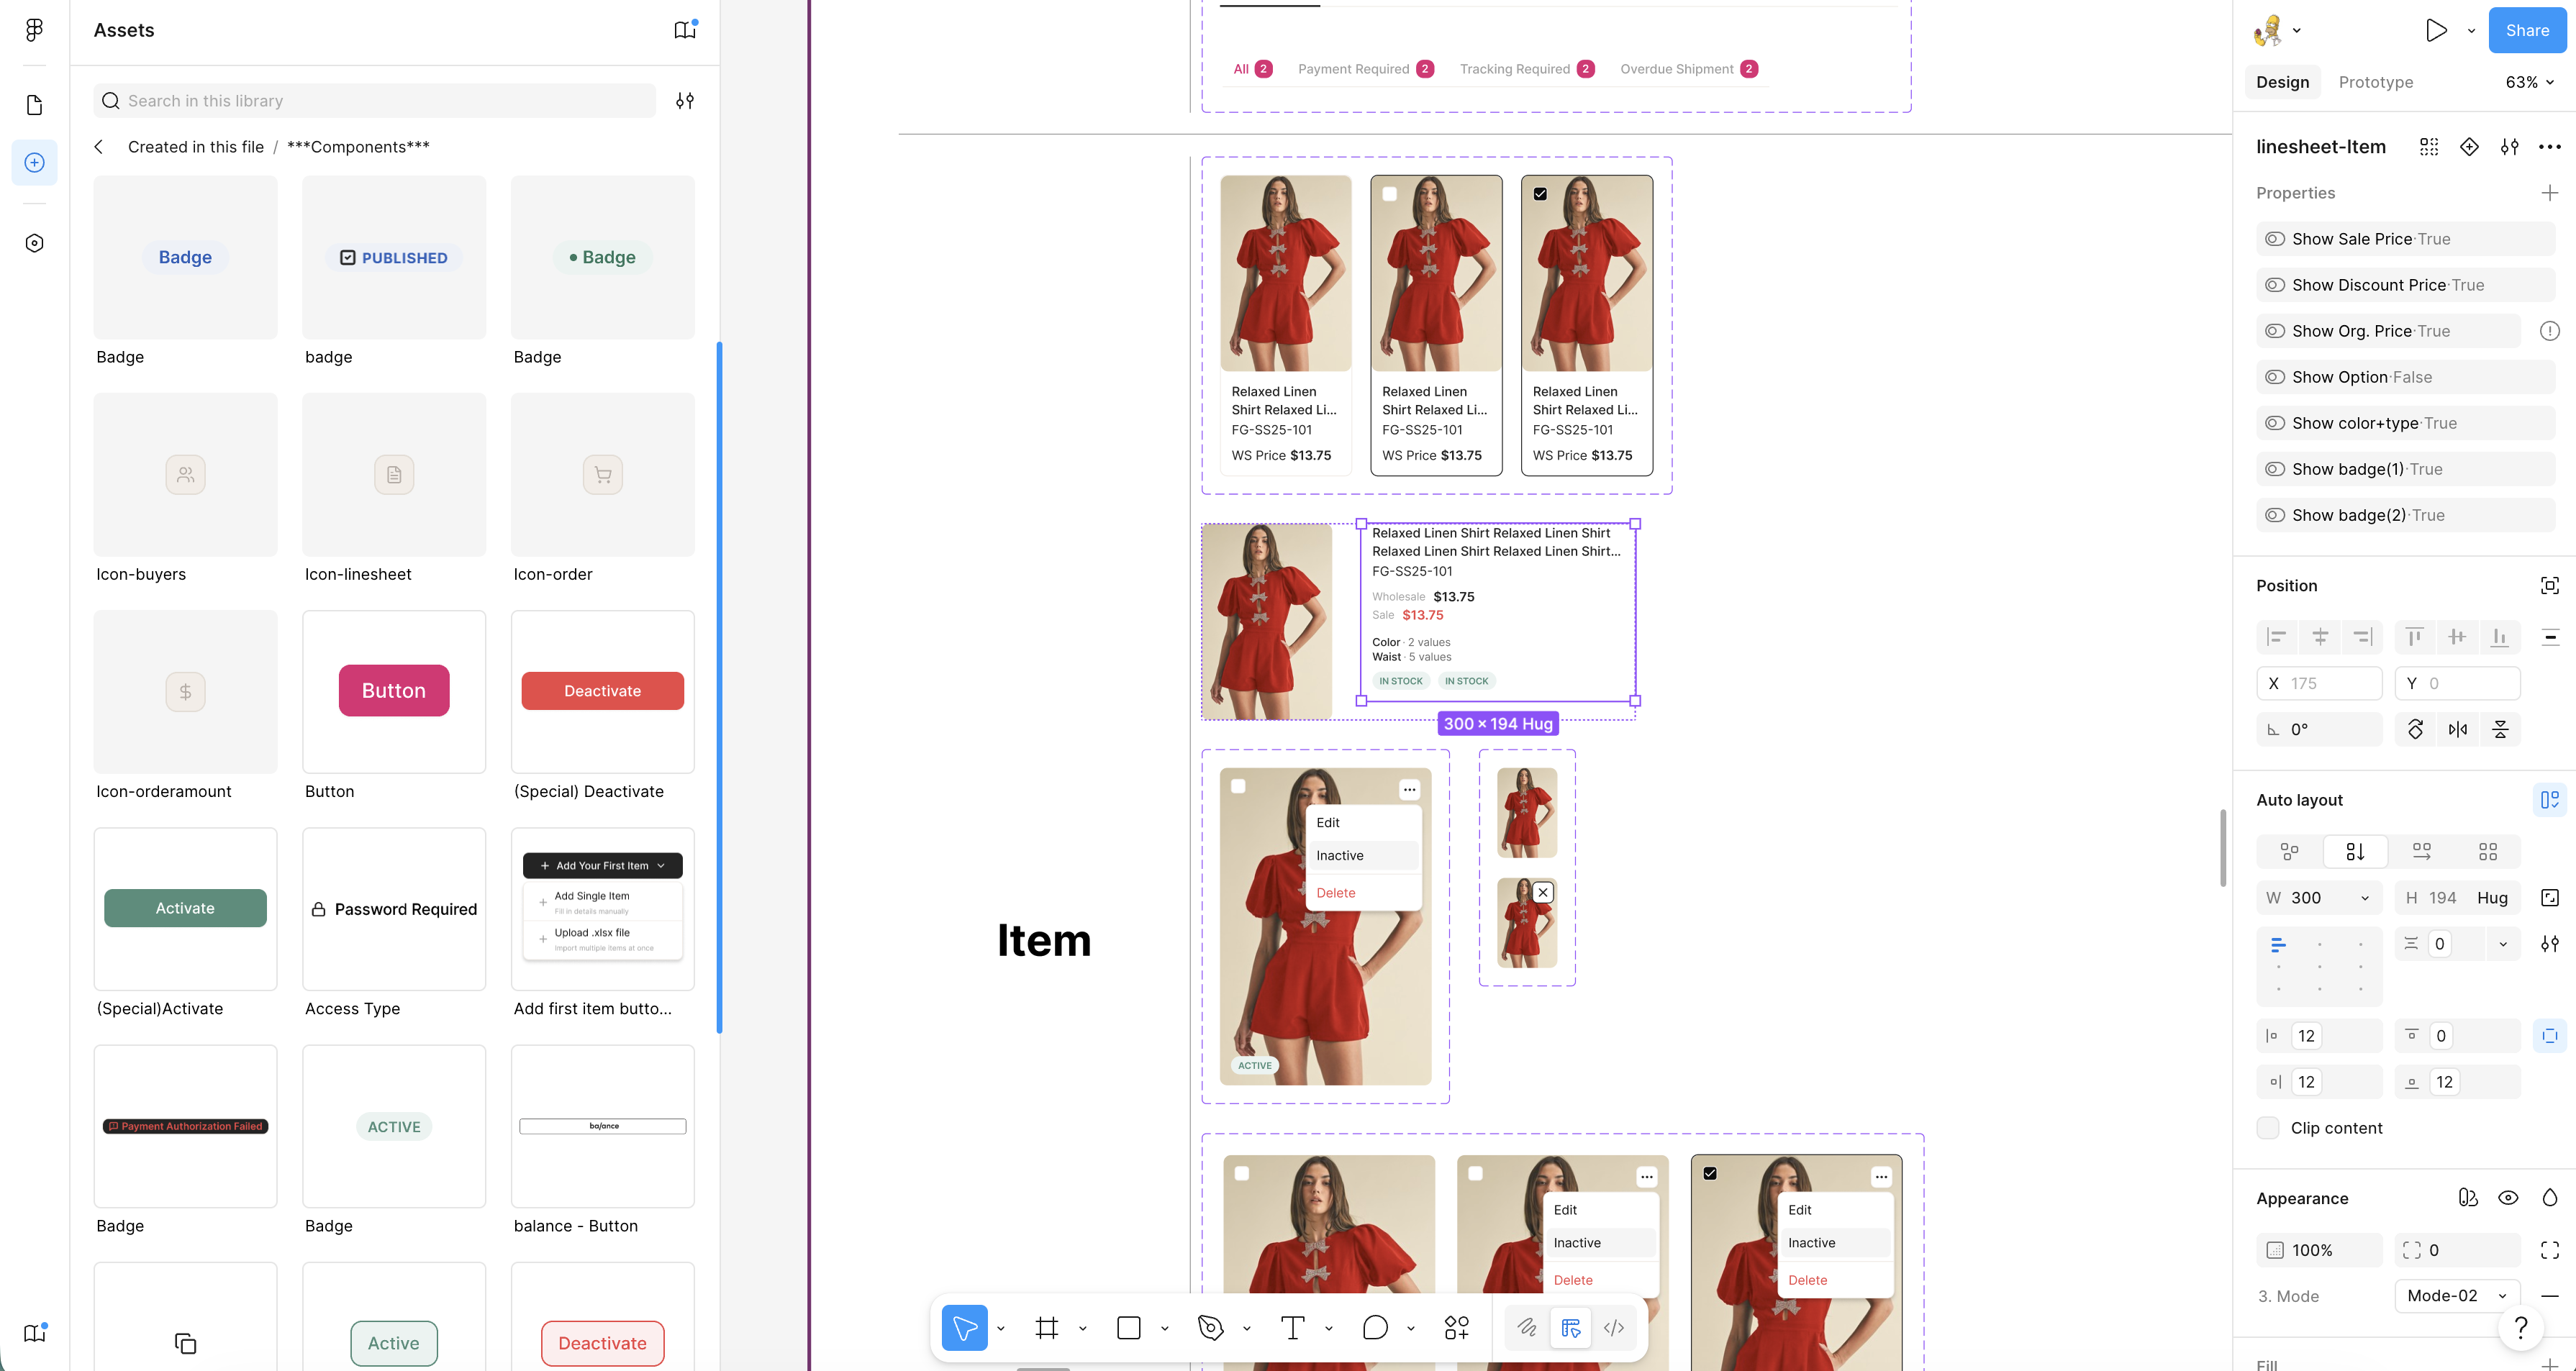The height and width of the screenshot is (1371, 2576).
Task: Open the Actions components tool
Action: coord(1457,1327)
